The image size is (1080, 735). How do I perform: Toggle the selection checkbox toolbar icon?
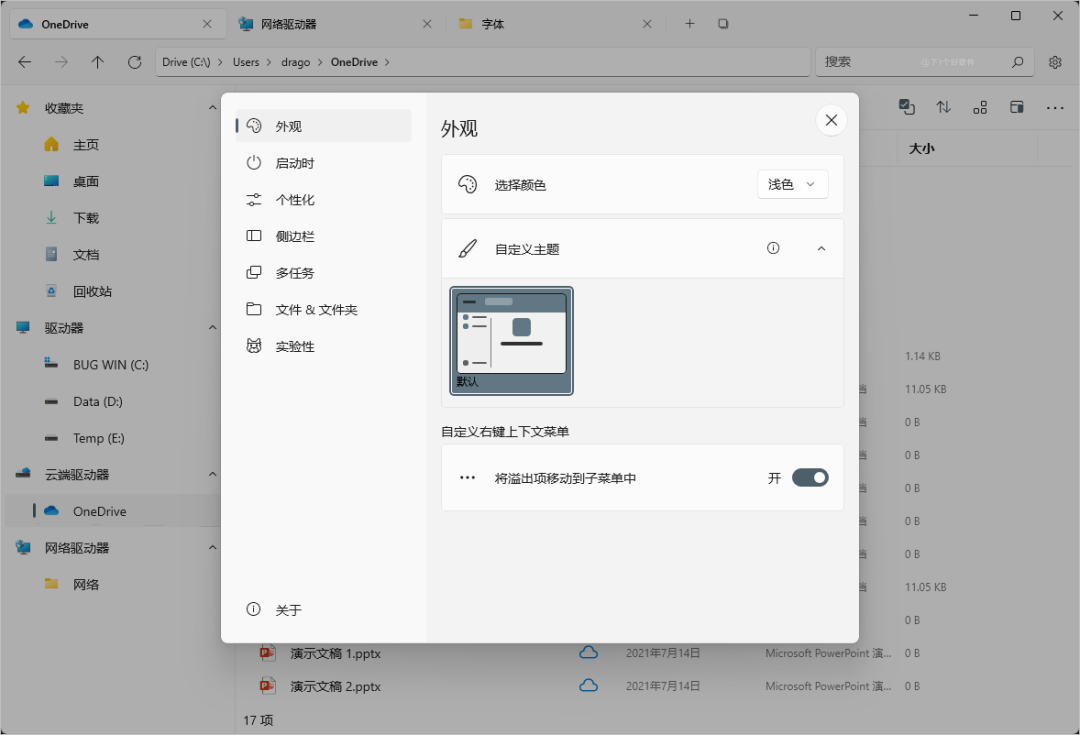coord(907,107)
